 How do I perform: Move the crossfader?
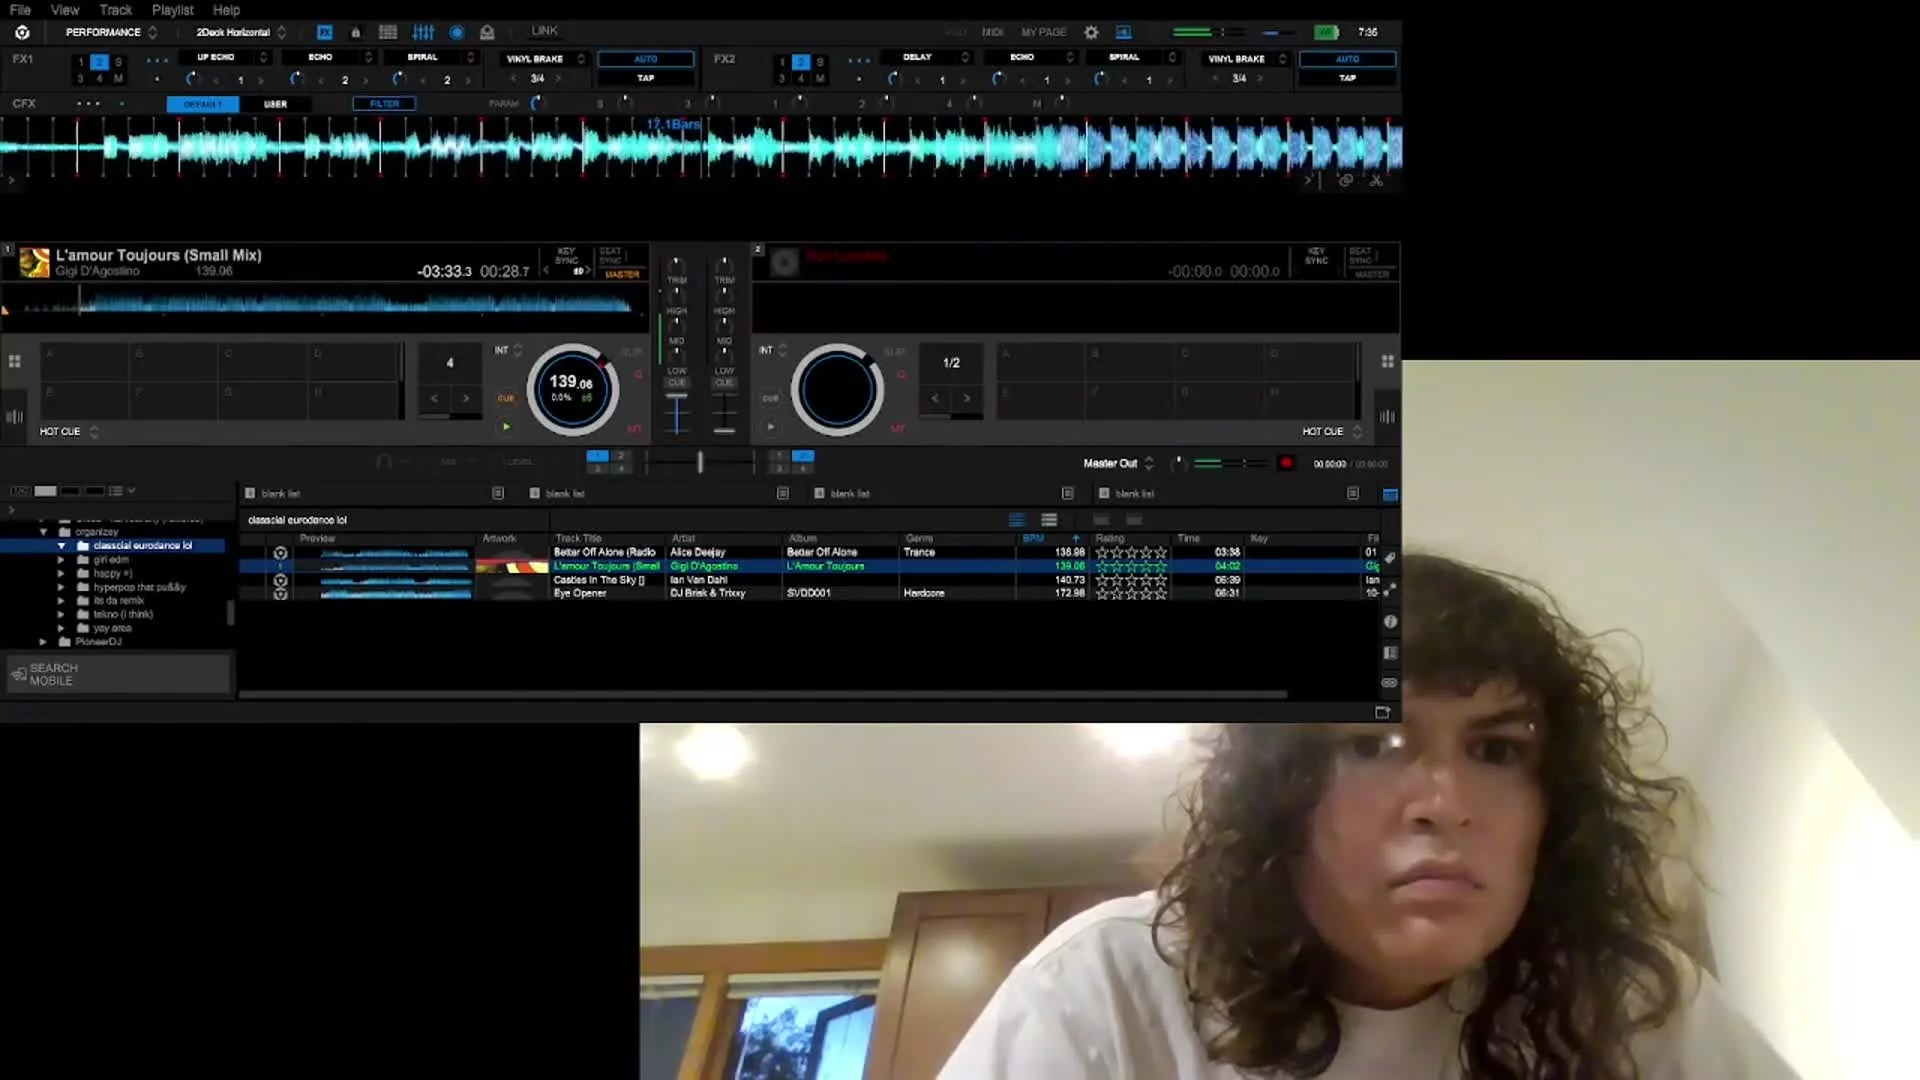(x=700, y=462)
